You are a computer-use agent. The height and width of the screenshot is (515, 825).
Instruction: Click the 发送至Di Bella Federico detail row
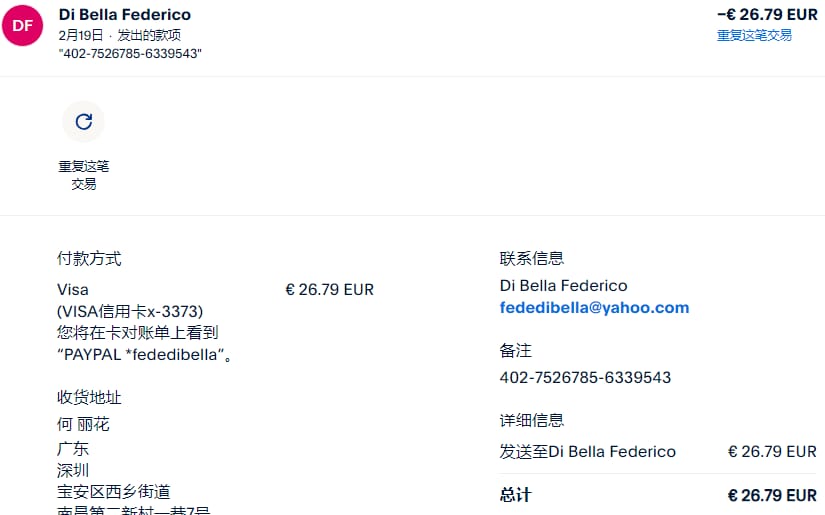point(587,452)
